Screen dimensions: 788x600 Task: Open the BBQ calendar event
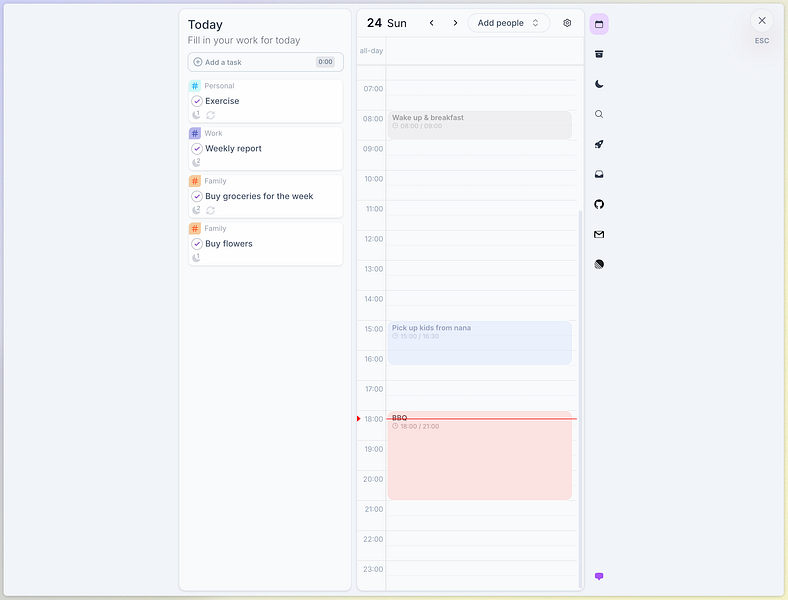click(x=479, y=455)
